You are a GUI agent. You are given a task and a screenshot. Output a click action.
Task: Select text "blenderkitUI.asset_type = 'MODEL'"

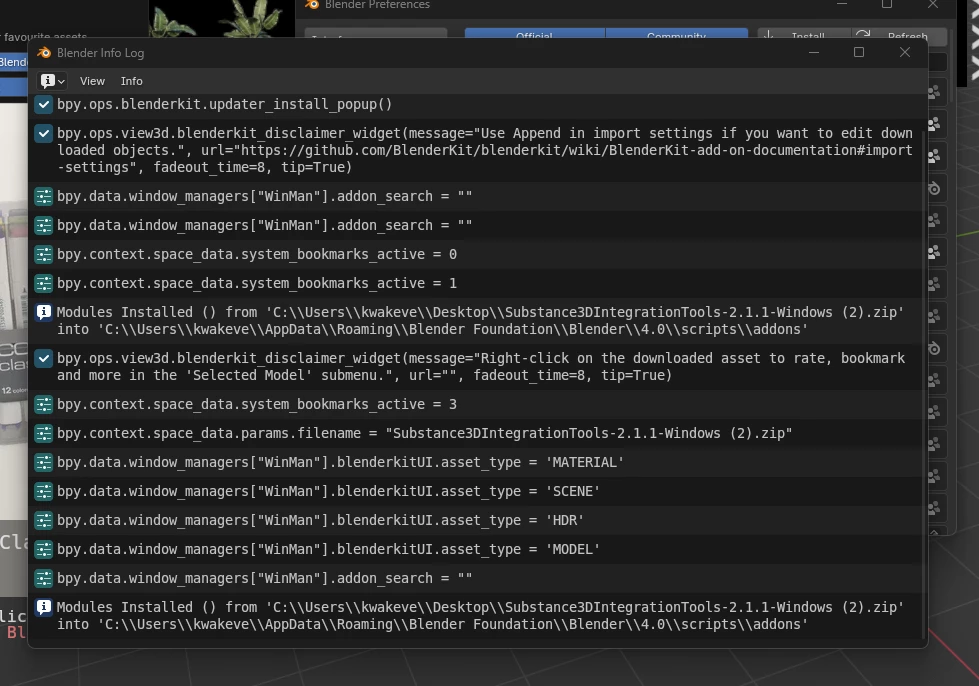(x=468, y=549)
